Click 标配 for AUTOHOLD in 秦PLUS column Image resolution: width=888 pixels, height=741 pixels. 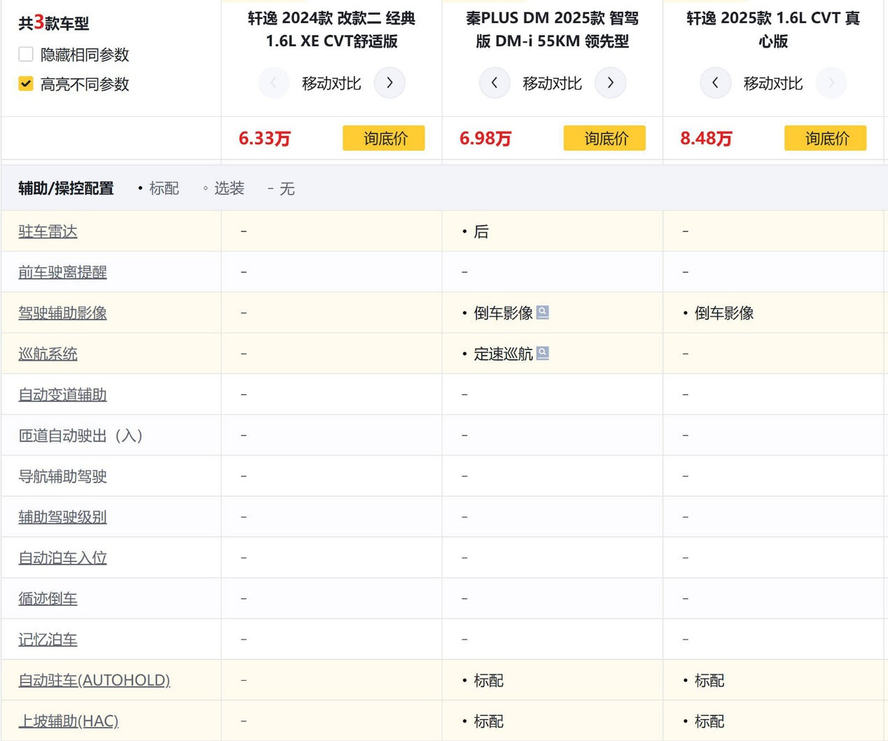(488, 680)
